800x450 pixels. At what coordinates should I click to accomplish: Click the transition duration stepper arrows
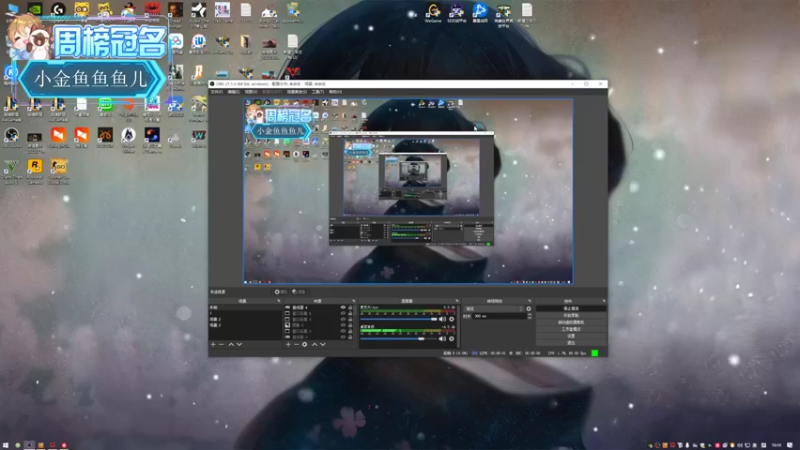pyautogui.click(x=529, y=316)
